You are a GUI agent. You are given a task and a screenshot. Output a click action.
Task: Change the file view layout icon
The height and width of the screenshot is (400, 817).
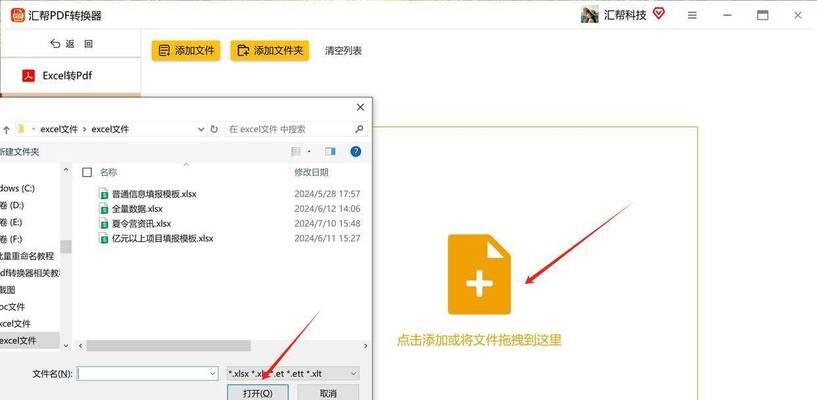point(296,152)
